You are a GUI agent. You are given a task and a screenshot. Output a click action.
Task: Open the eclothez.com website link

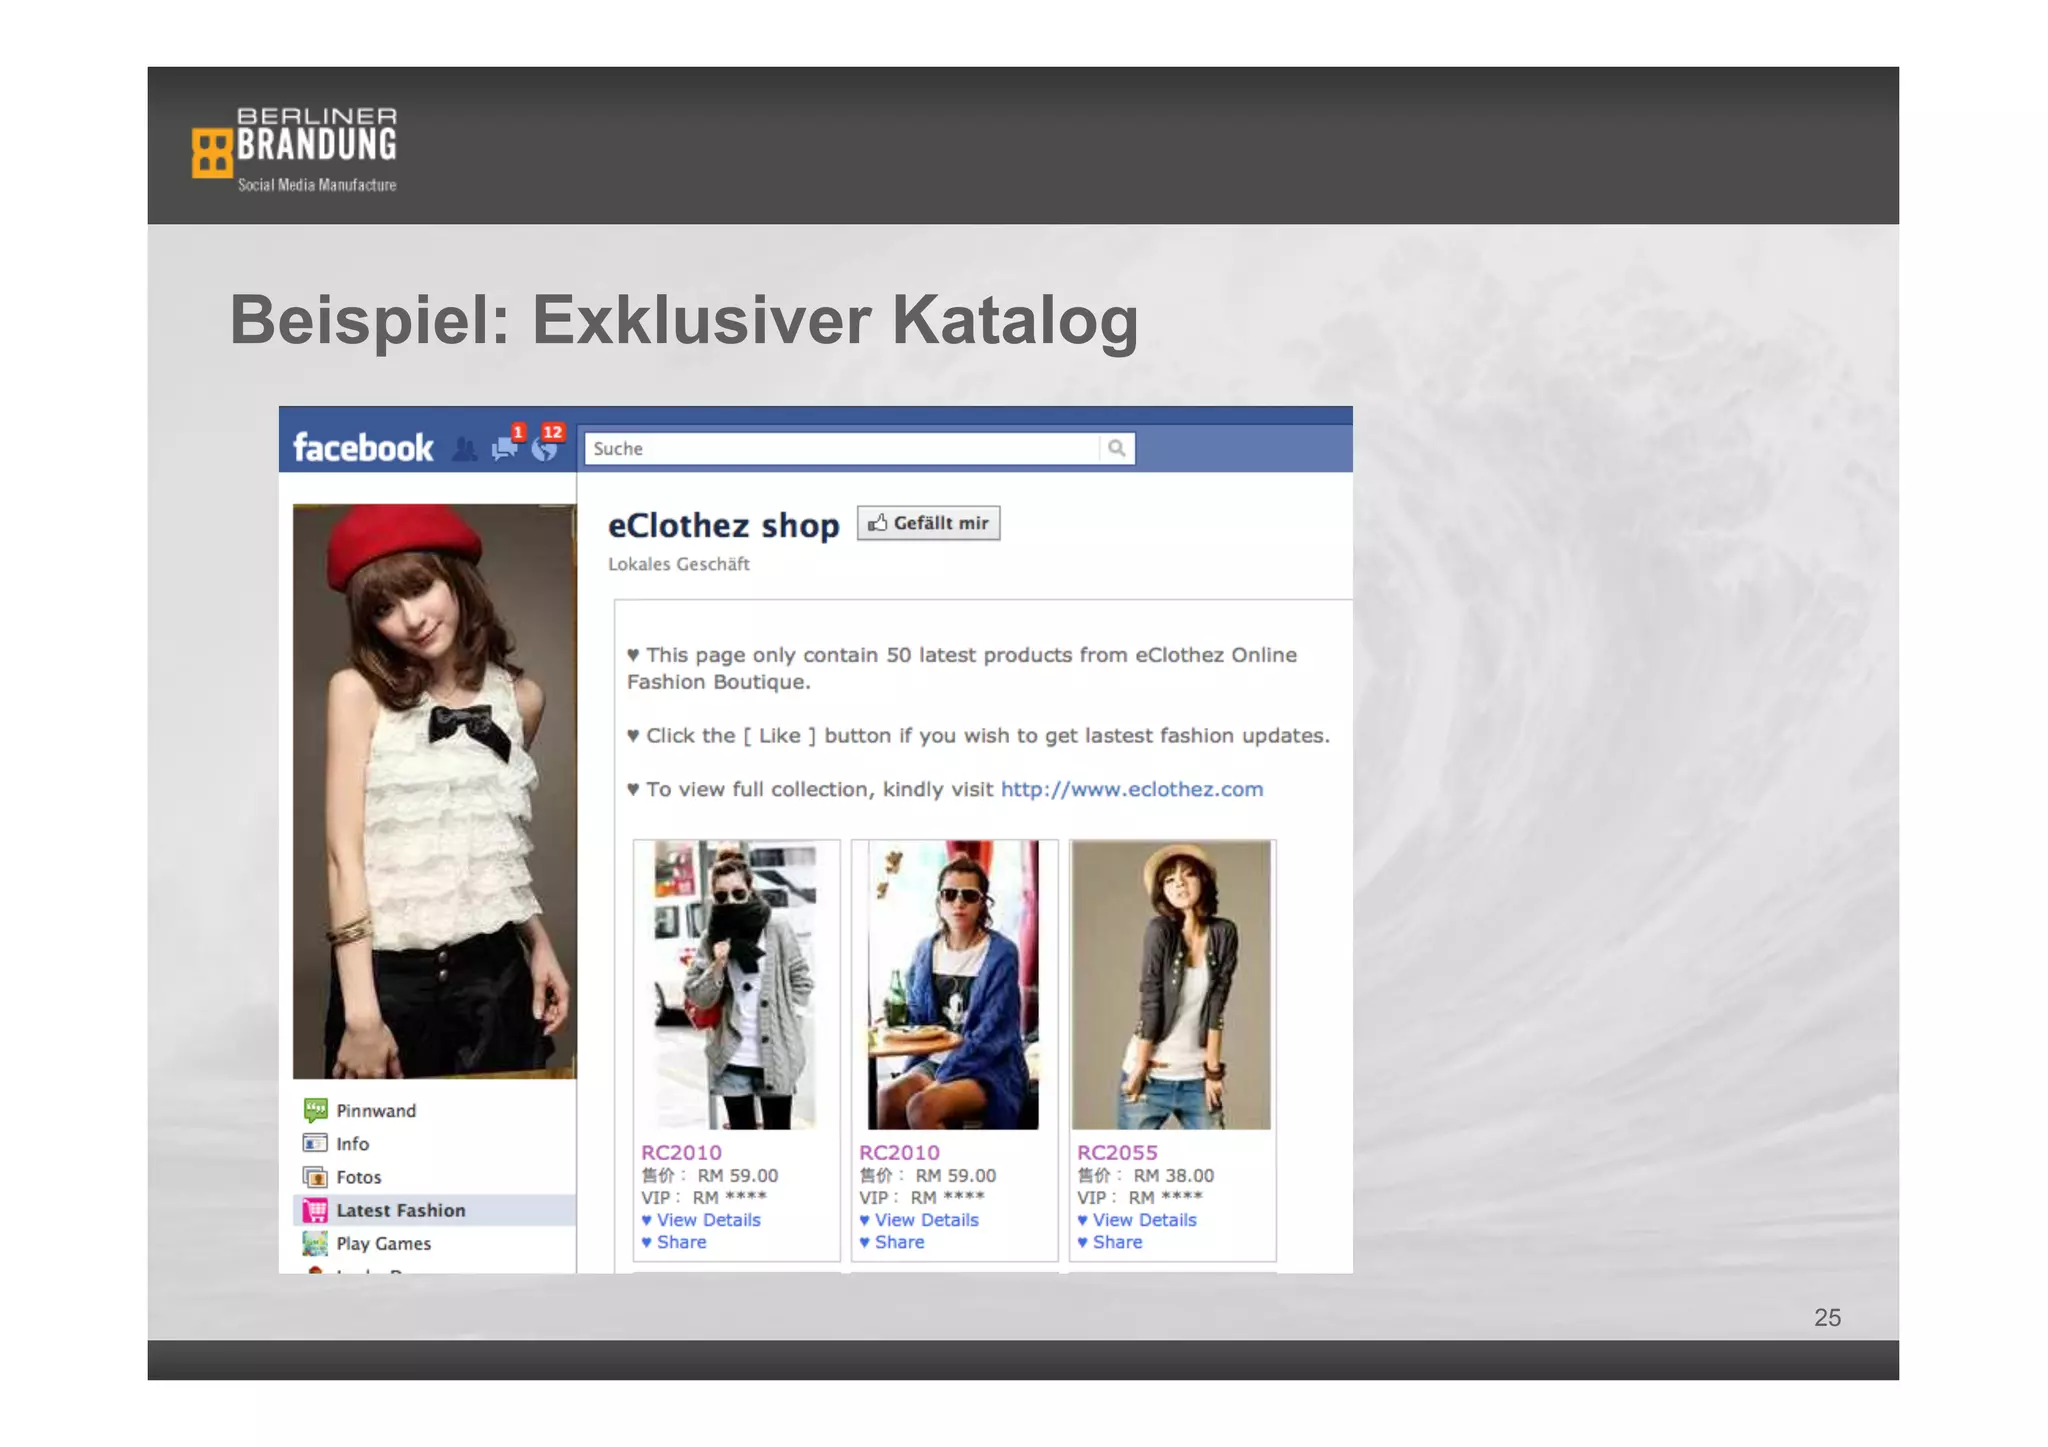click(x=1132, y=789)
